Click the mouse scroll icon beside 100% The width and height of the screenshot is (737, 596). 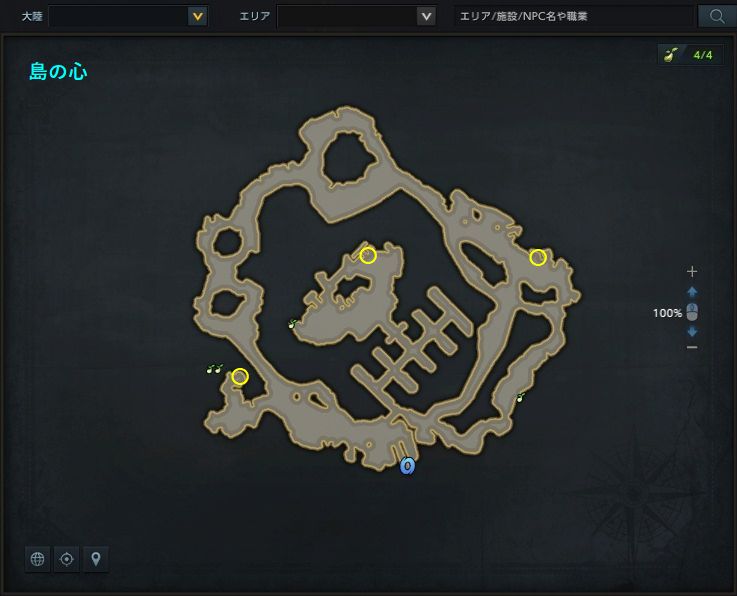(x=692, y=312)
